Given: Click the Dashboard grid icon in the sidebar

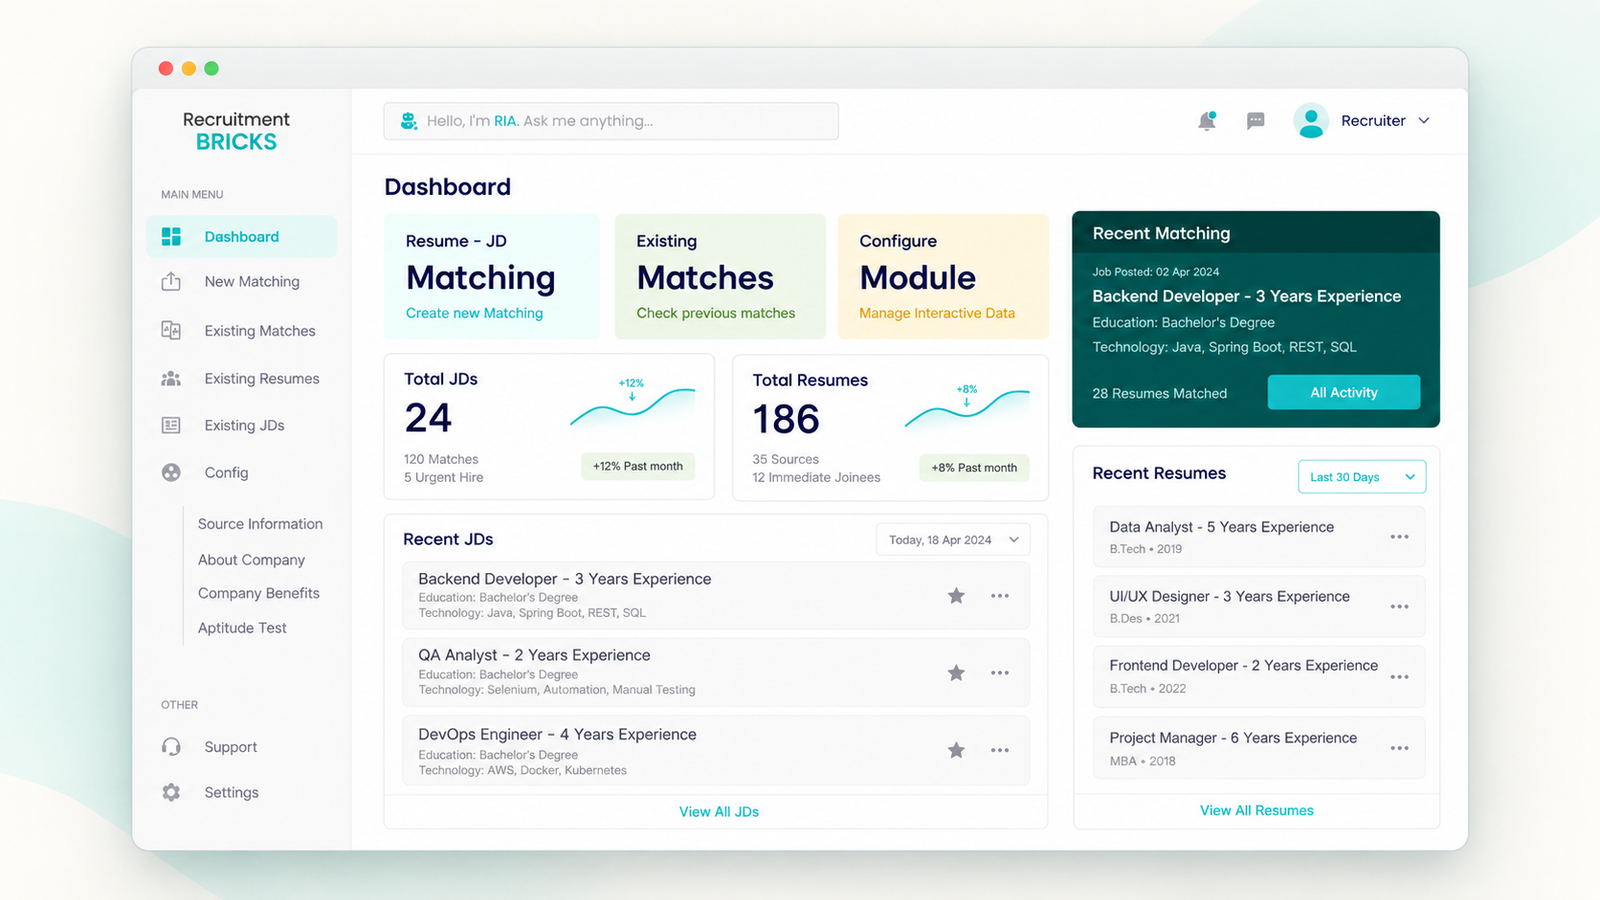Looking at the screenshot, I should [x=171, y=237].
